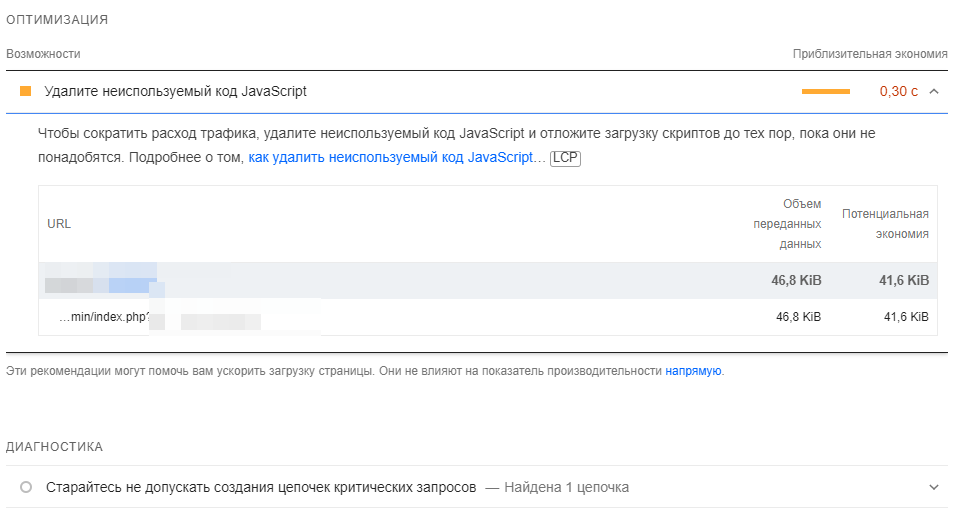953x508 pixels.
Task: Click the LCP badge
Action: (x=565, y=158)
